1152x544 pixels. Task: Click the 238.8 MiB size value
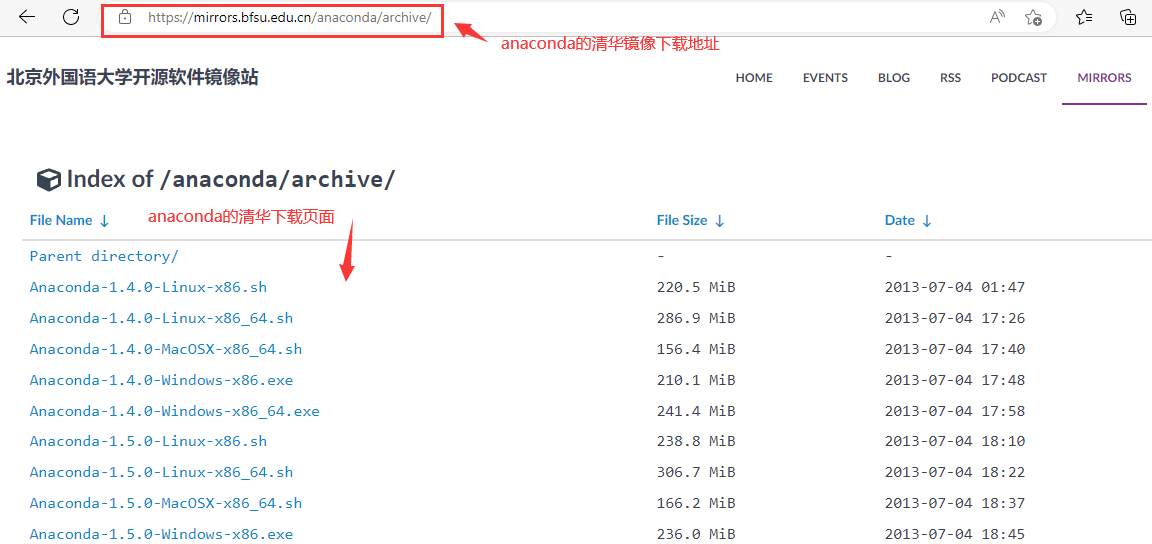pyautogui.click(x=696, y=441)
